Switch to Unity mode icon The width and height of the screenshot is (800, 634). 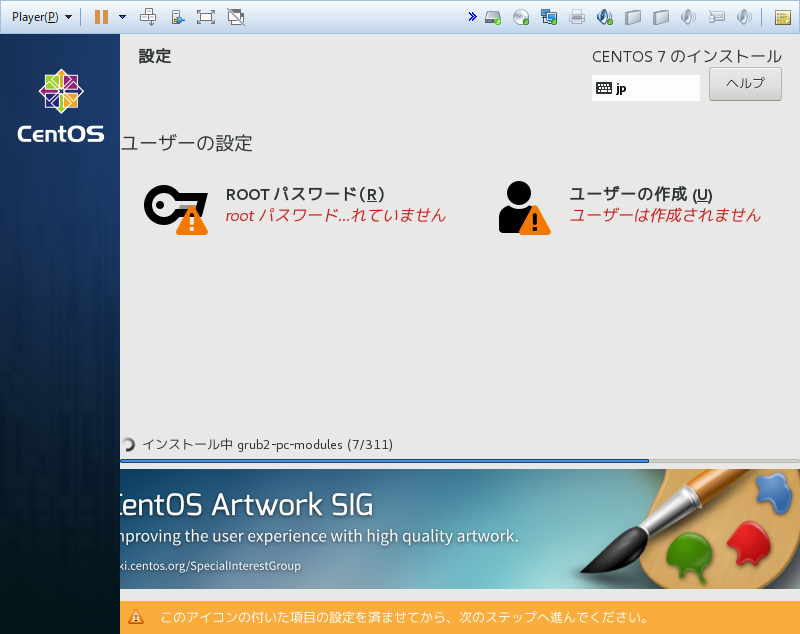pyautogui.click(x=236, y=17)
